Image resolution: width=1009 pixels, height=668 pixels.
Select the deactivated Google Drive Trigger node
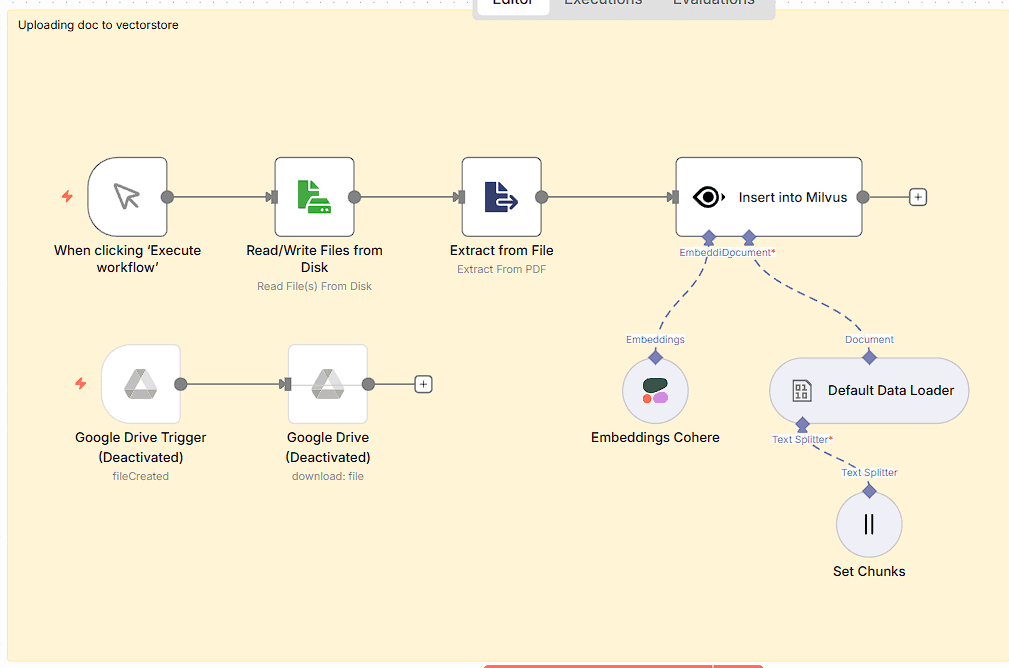click(141, 384)
